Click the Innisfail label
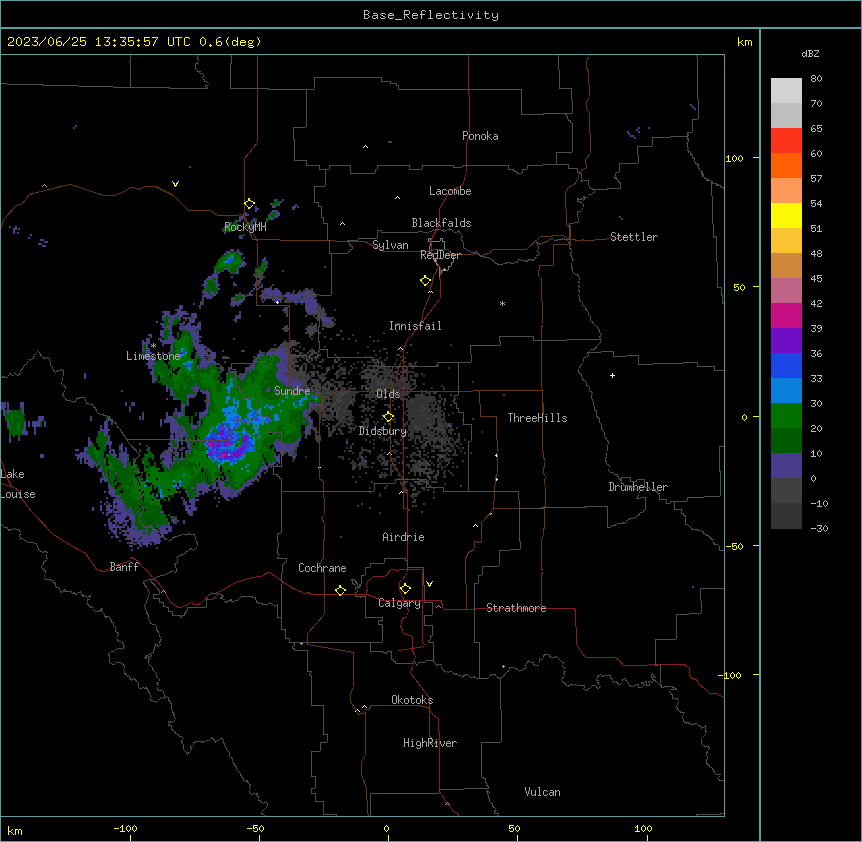This screenshot has width=862, height=842. click(415, 326)
